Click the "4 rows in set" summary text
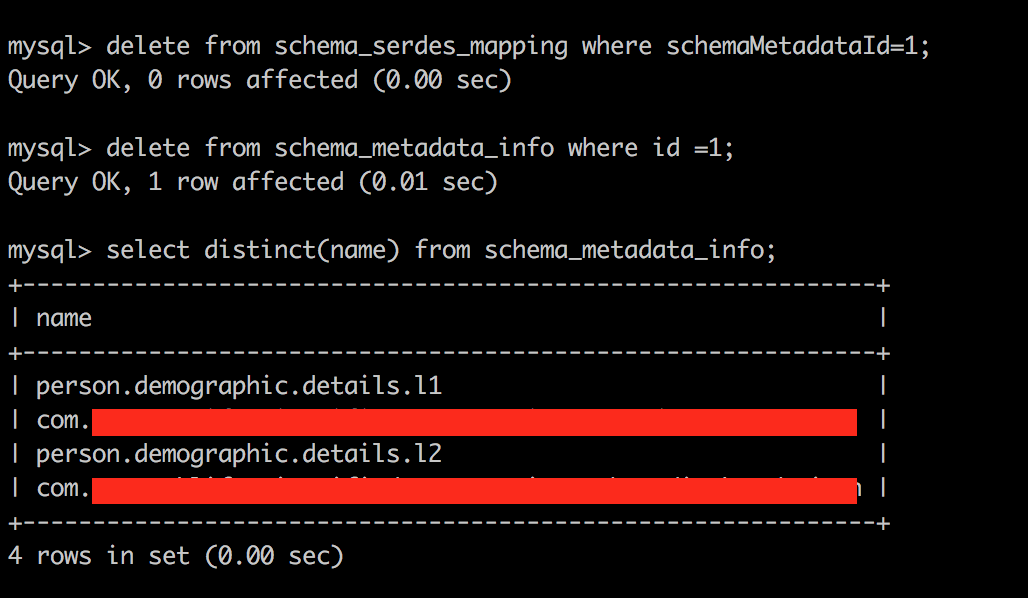Viewport: 1028px width, 598px height. 98,556
